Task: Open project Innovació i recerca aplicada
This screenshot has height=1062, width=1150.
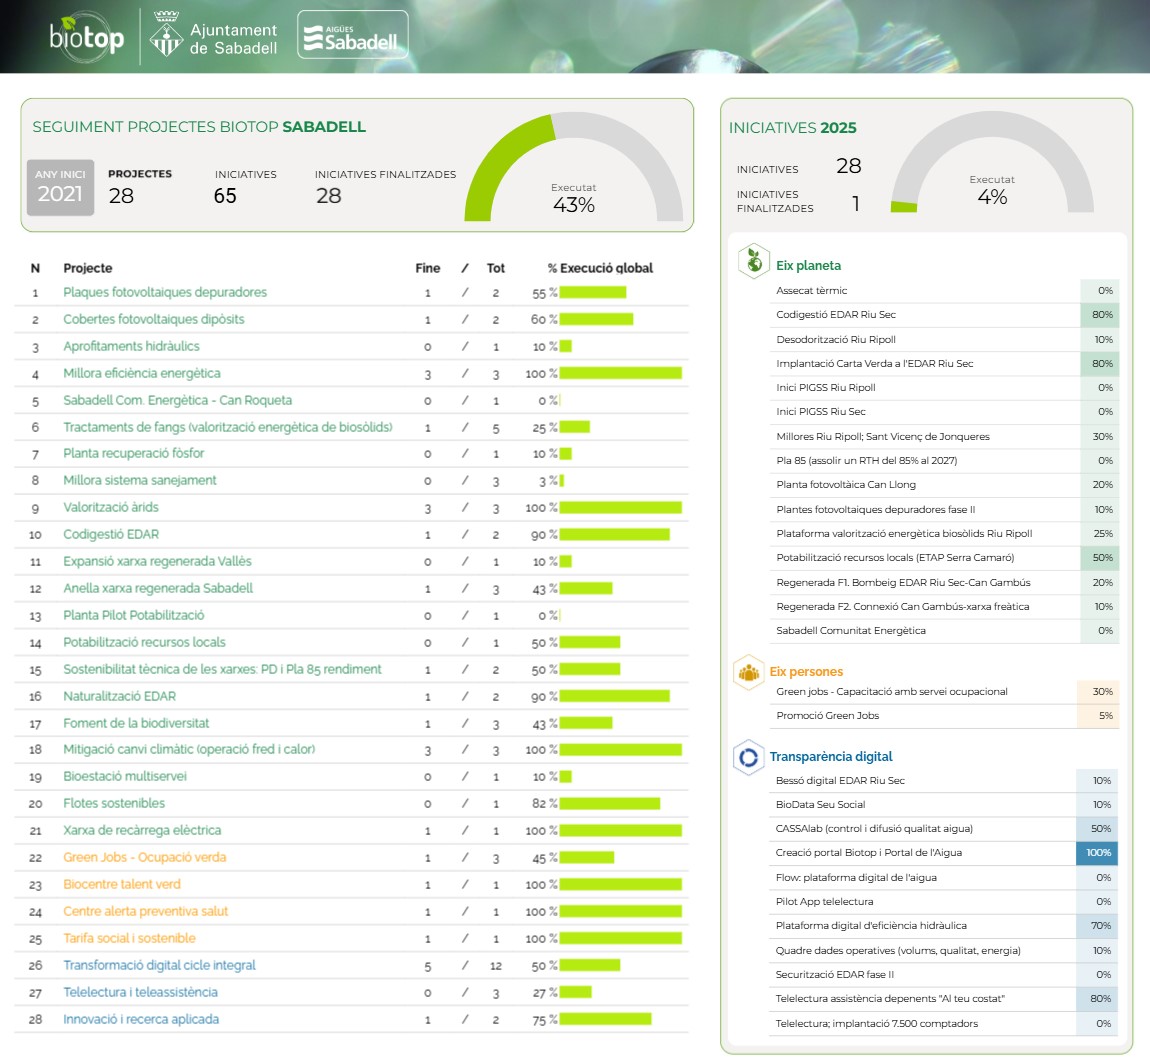Action: click(141, 1019)
